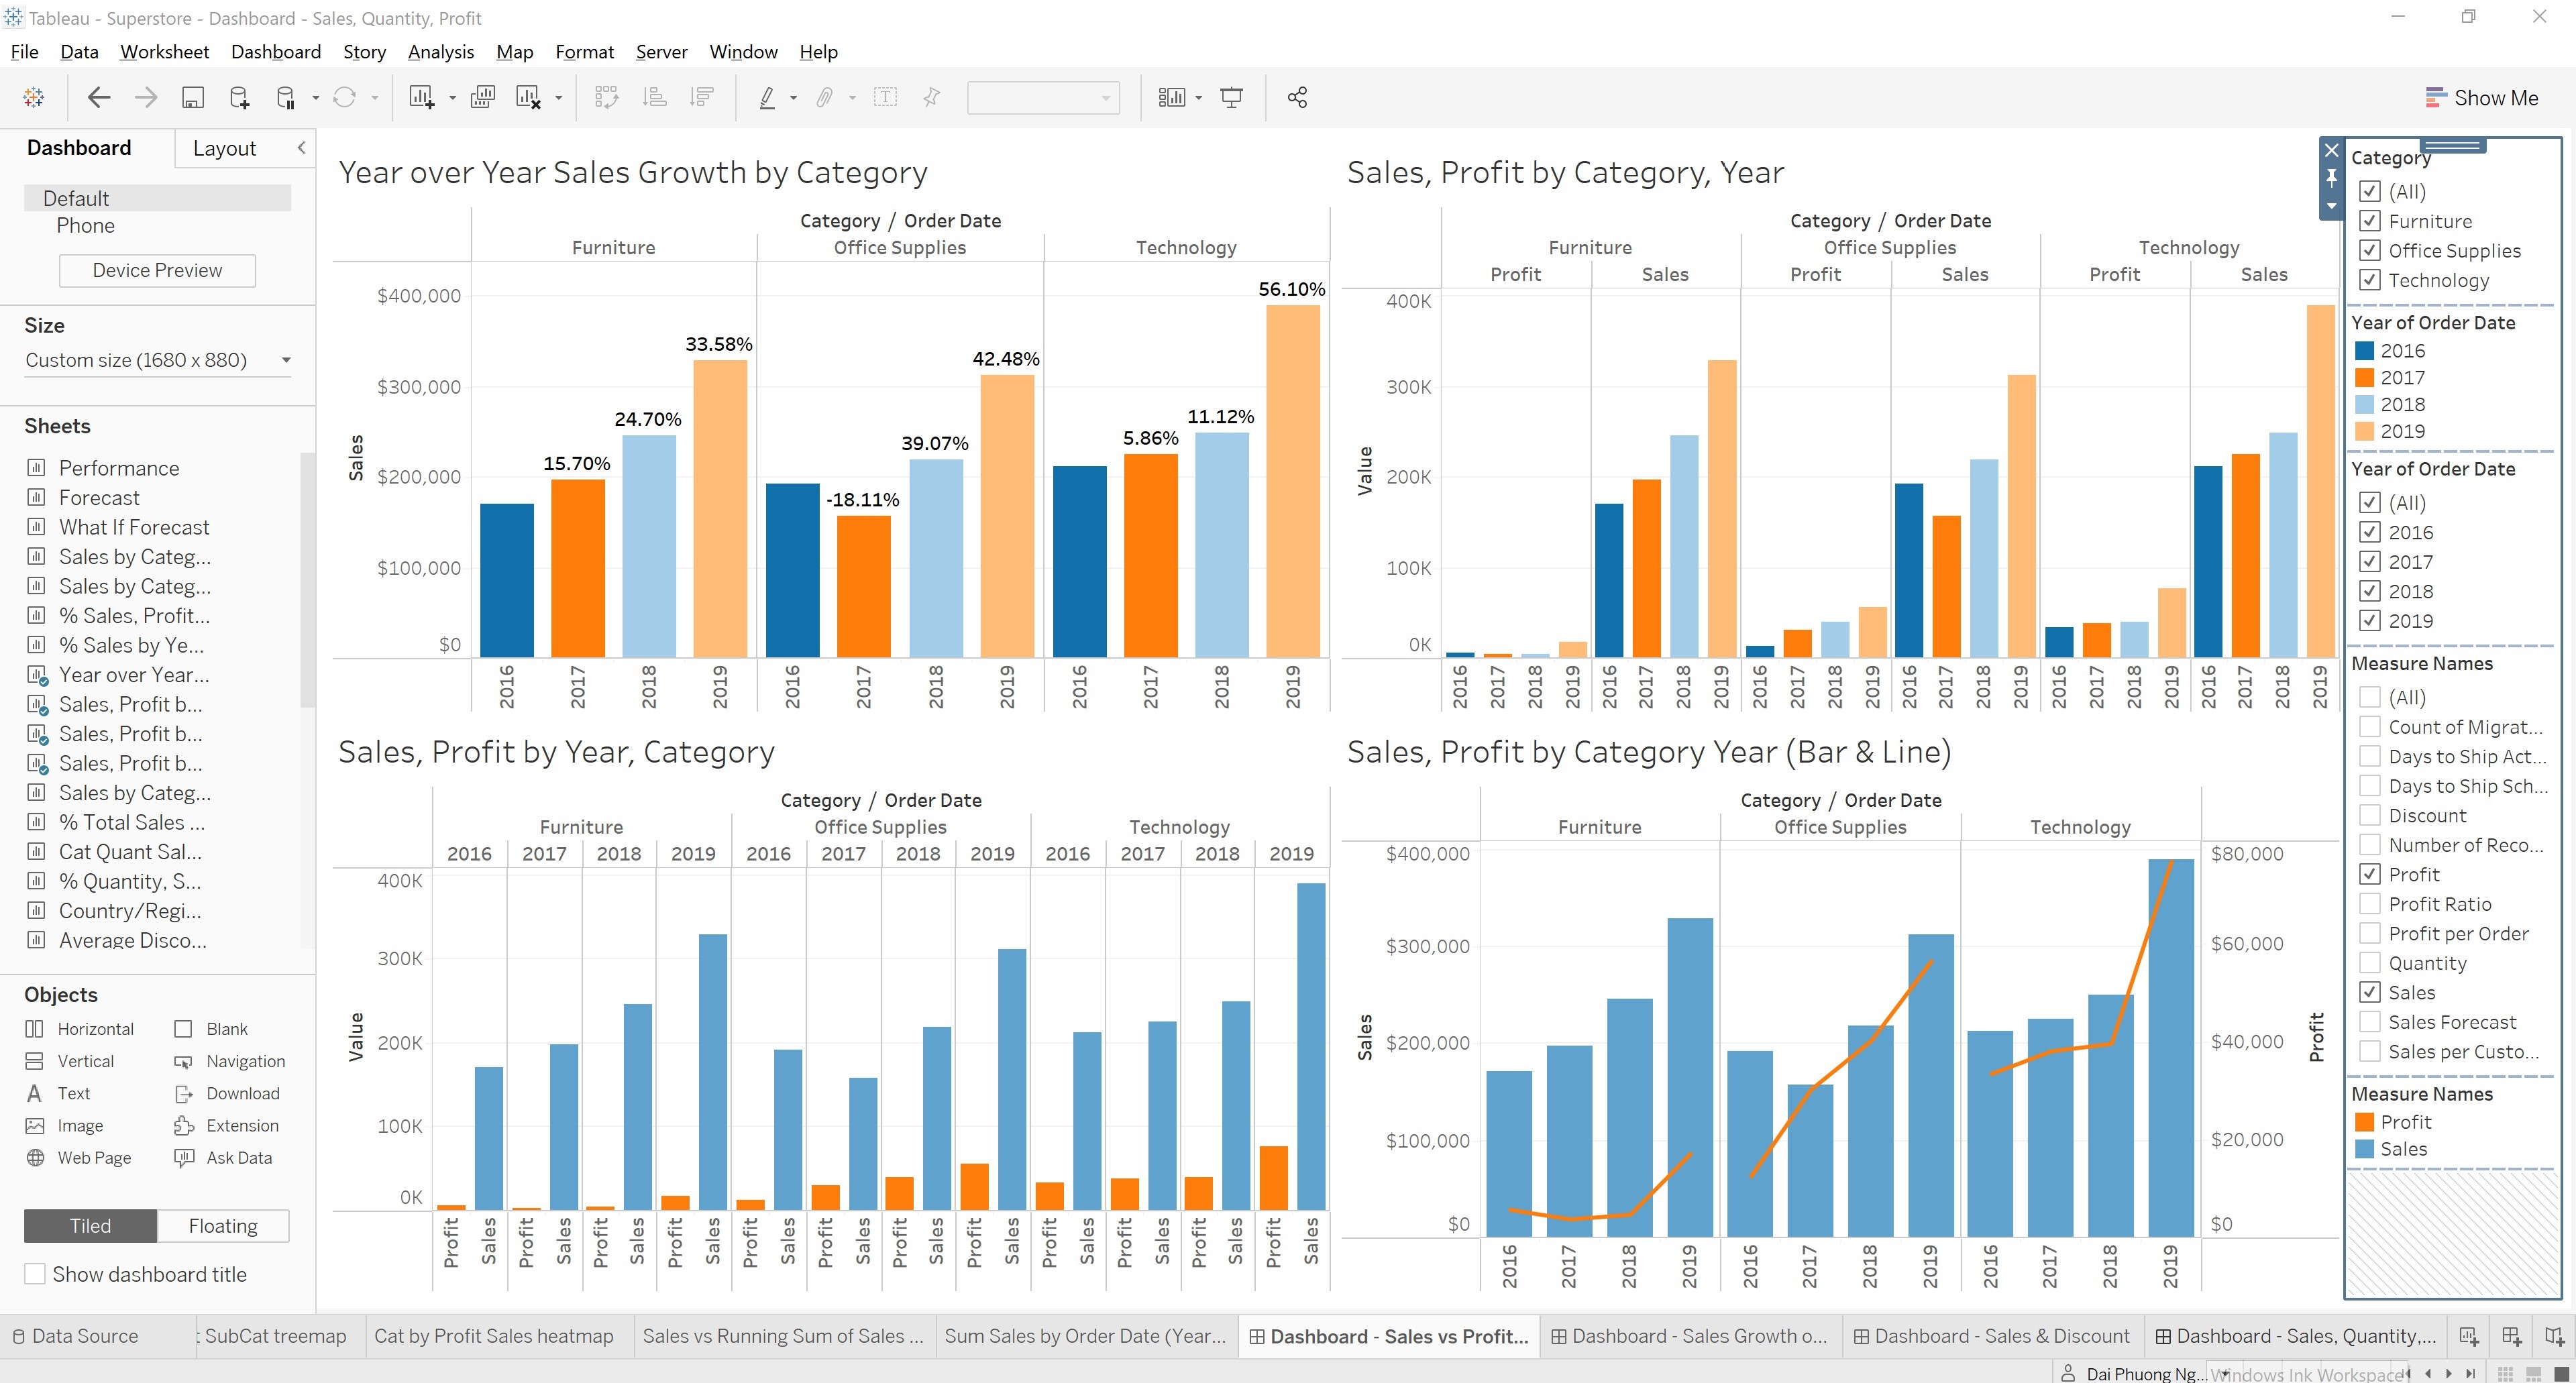Enter presentation mode
This screenshot has height=1383, width=2576.
(x=1231, y=96)
